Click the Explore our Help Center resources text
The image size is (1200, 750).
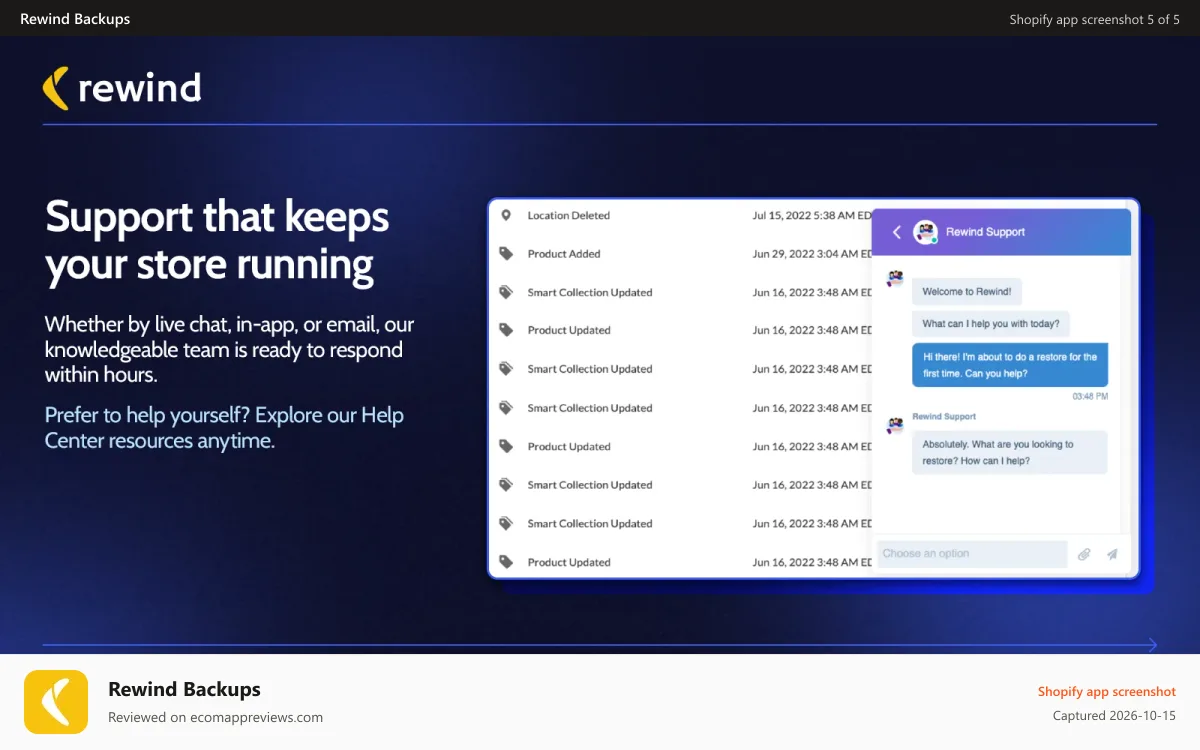tap(224, 427)
